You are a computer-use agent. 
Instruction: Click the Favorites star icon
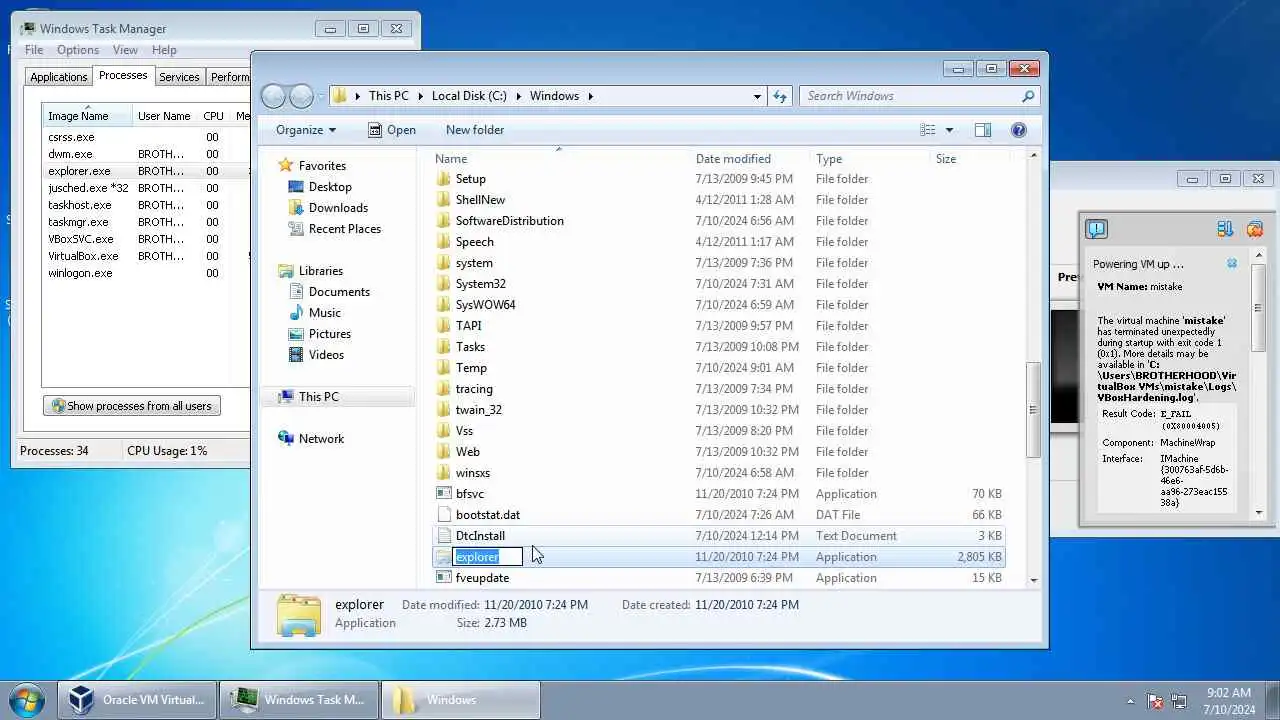286,166
